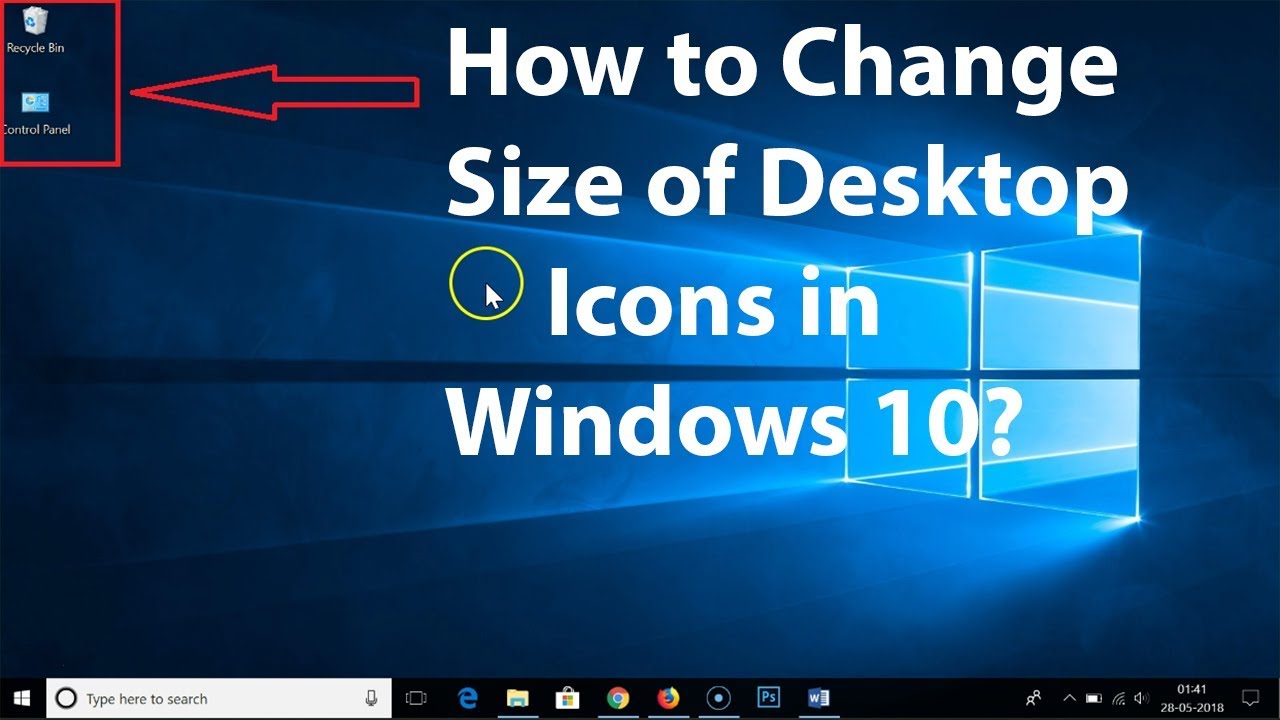Open Task View from the taskbar

416,698
